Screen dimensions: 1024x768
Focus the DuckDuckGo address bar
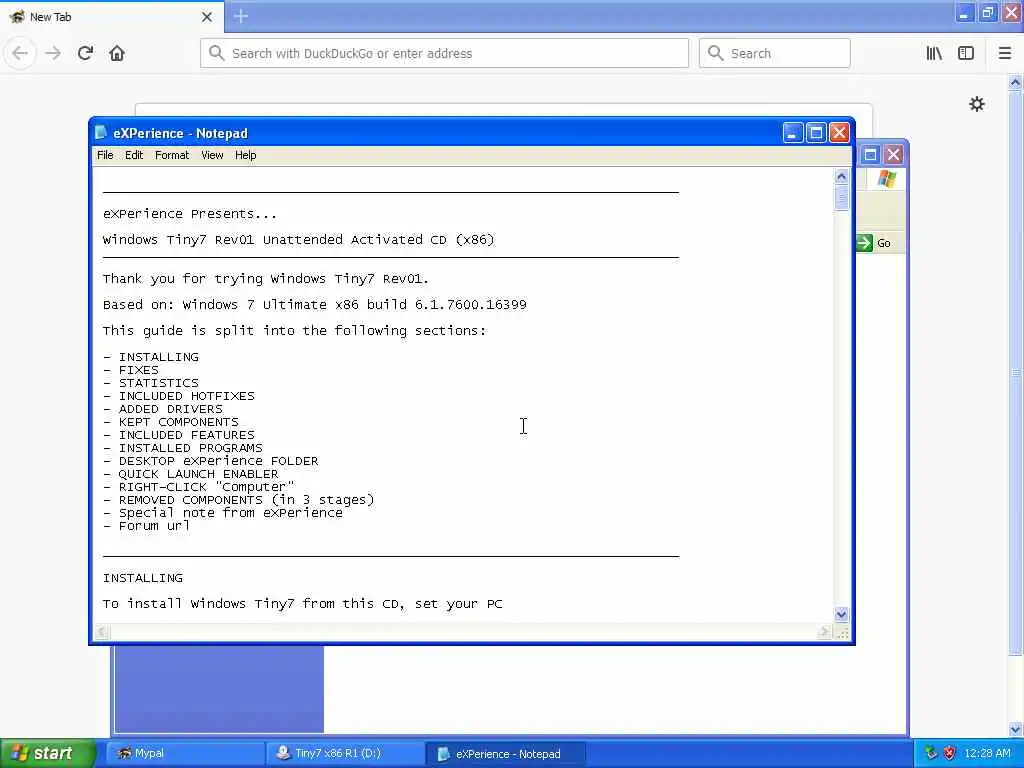click(445, 53)
